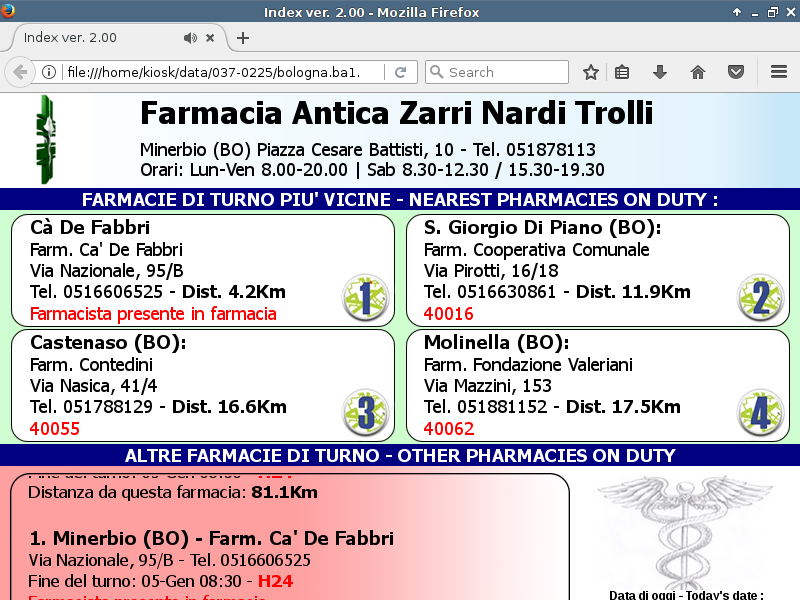Click the numbered badge 2 for S. Giorgio Di Piano
This screenshot has height=600, width=800.
pos(759,298)
